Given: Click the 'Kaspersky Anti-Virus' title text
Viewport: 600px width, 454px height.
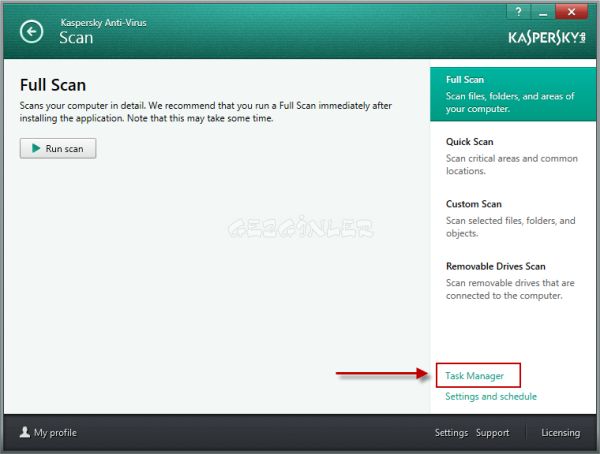Looking at the screenshot, I should [103, 23].
